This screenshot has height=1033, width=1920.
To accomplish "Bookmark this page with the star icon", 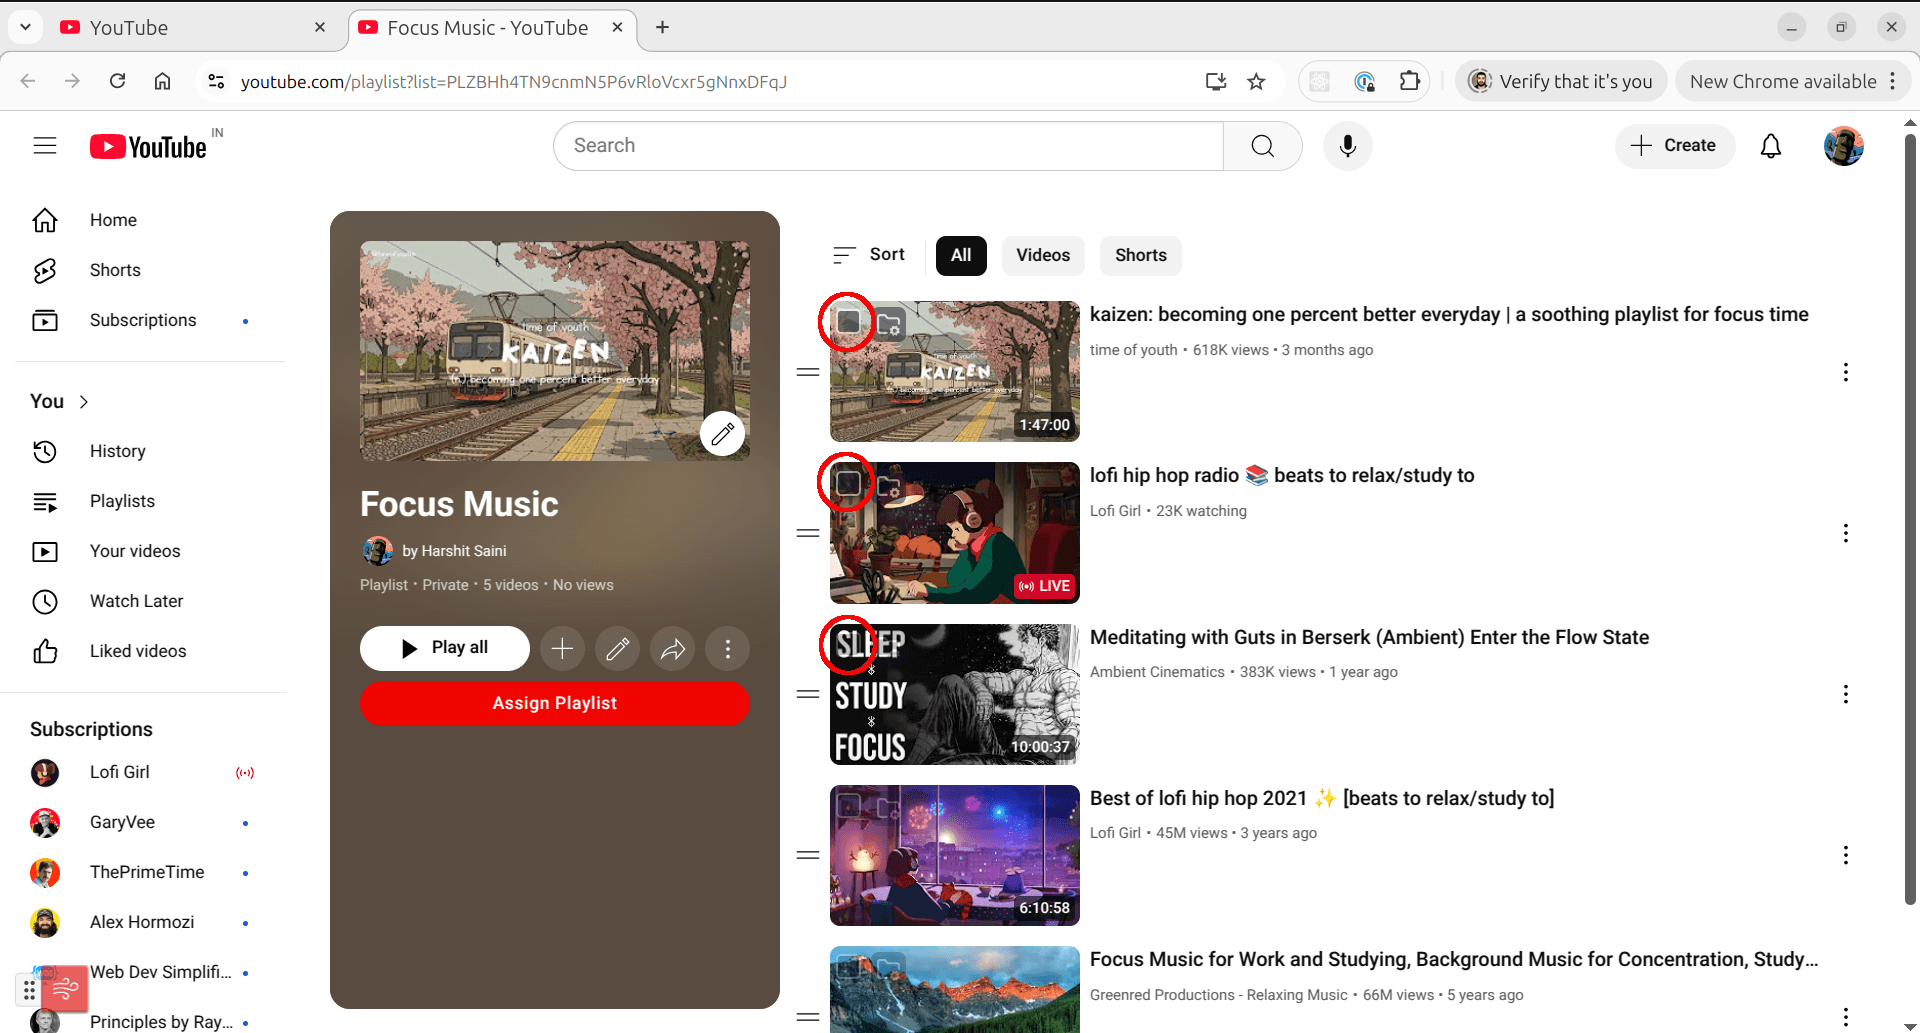I will click(1256, 82).
